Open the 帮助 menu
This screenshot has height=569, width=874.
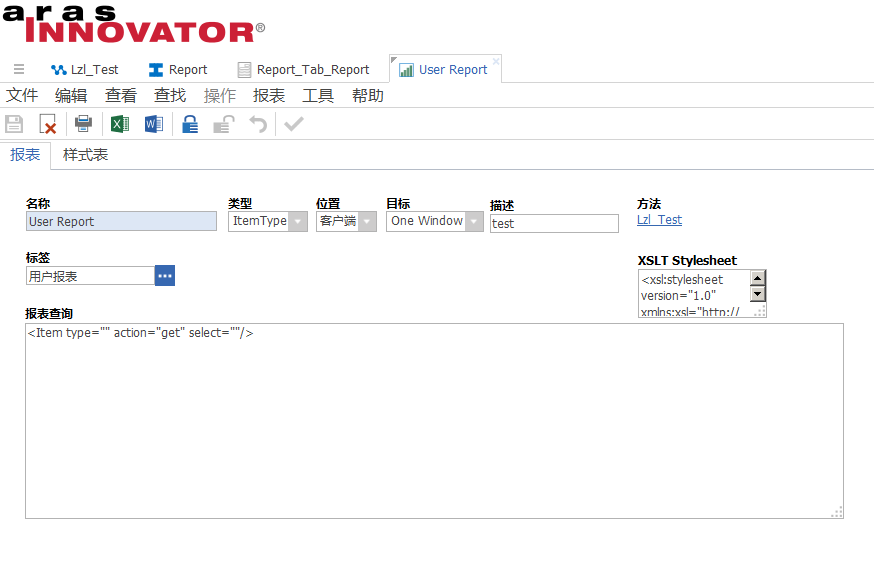(x=368, y=95)
